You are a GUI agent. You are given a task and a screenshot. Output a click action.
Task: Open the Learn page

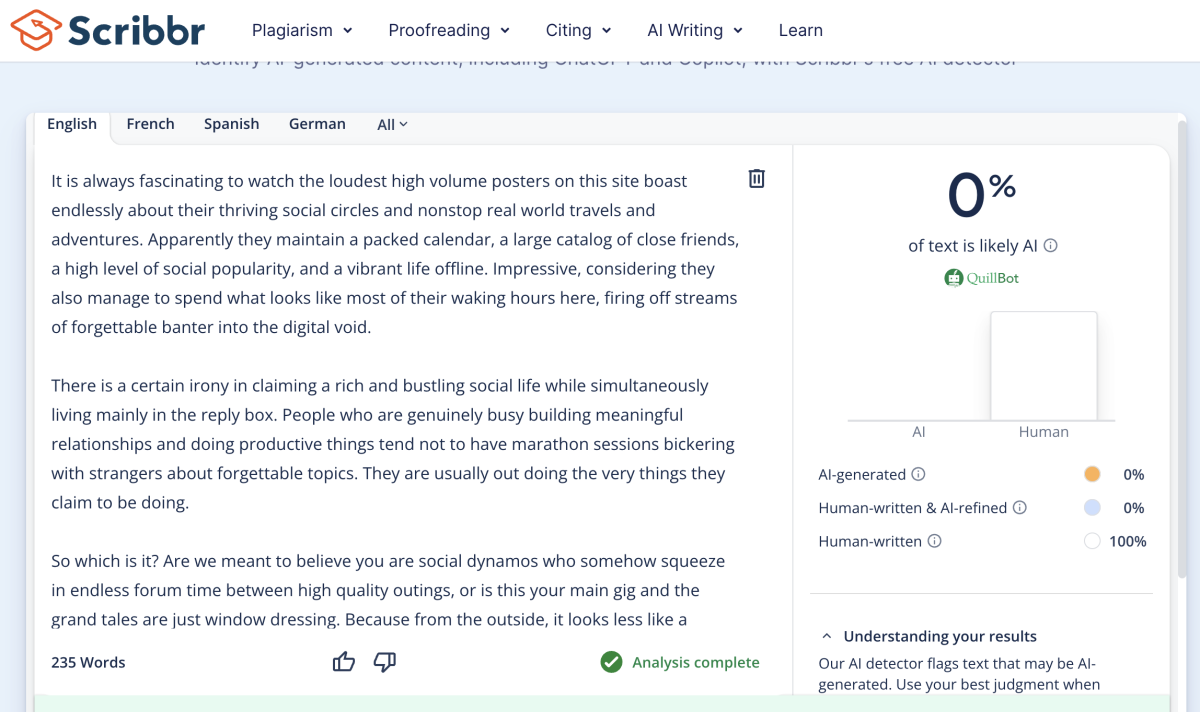(x=800, y=30)
